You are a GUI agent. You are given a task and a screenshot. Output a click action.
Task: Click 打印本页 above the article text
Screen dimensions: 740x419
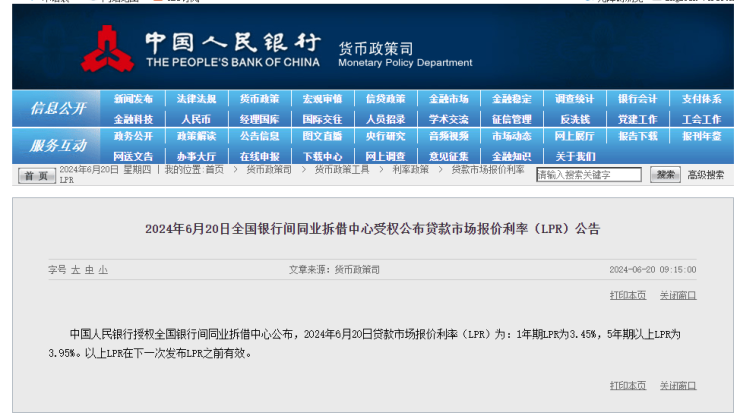628,295
